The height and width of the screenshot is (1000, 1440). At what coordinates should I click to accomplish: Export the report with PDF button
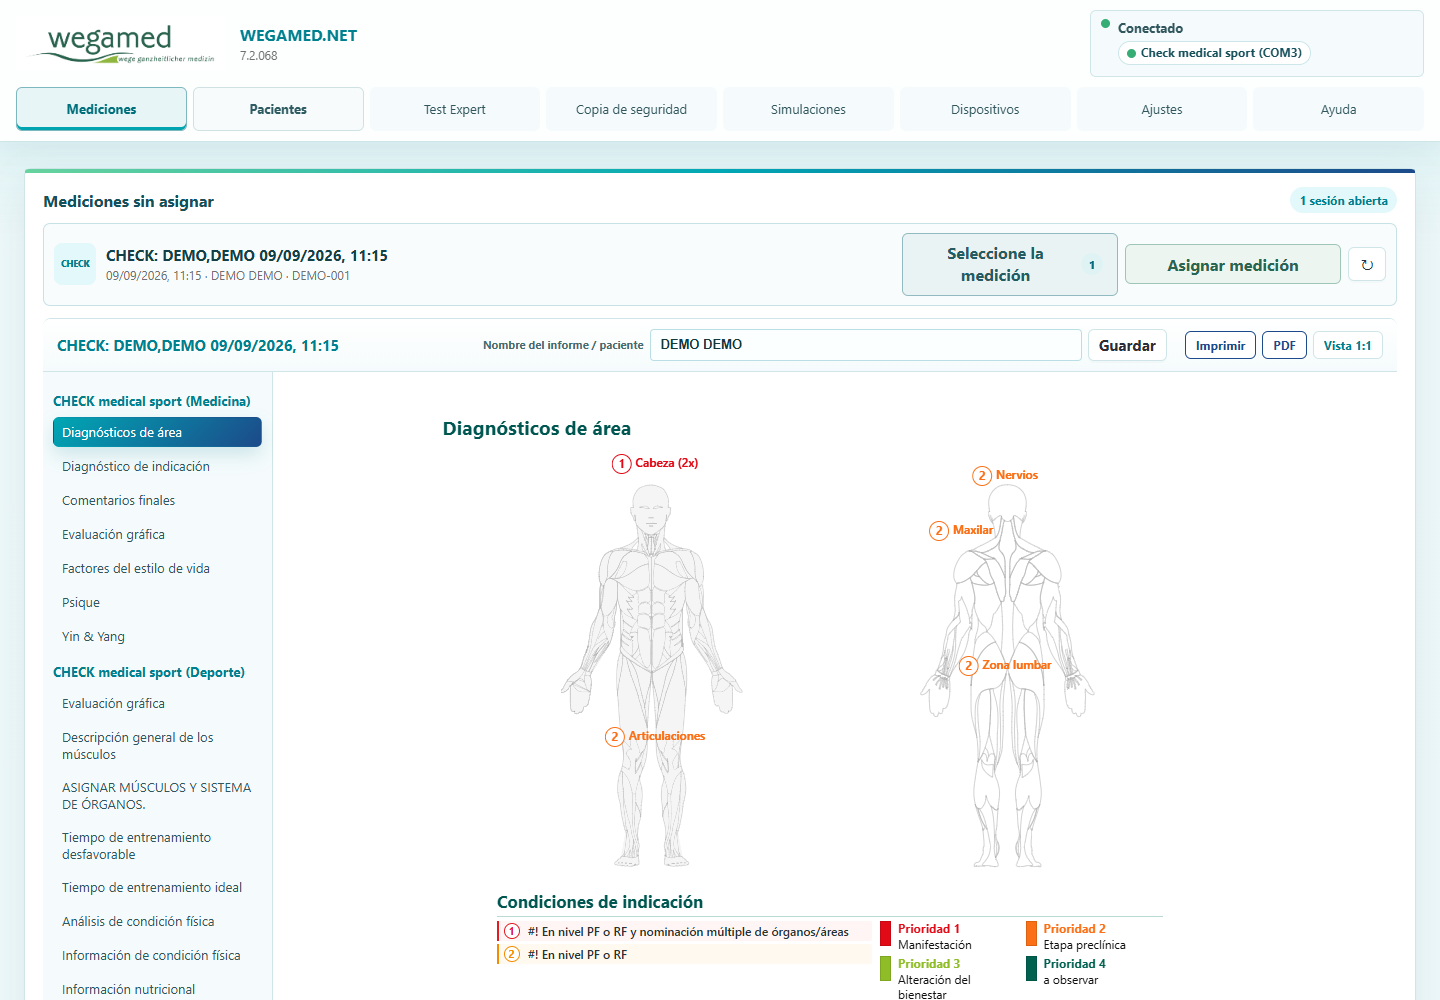[x=1284, y=345]
